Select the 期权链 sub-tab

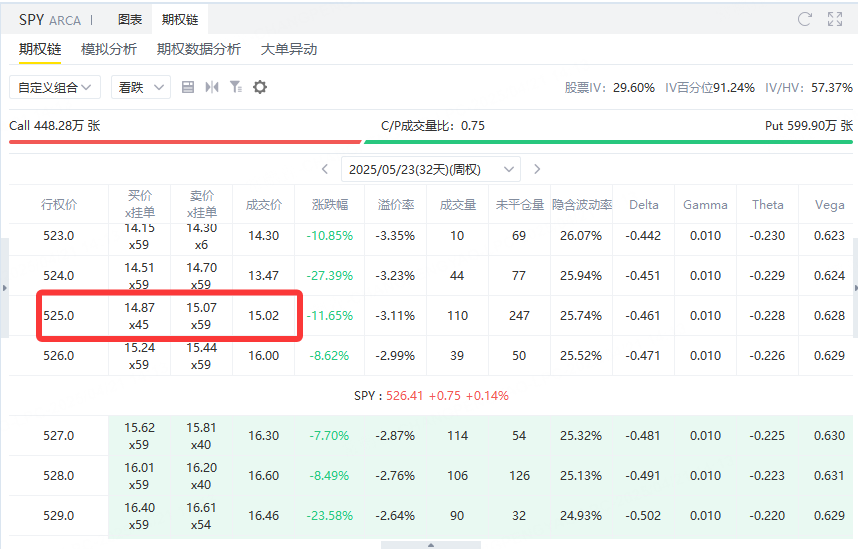click(39, 49)
